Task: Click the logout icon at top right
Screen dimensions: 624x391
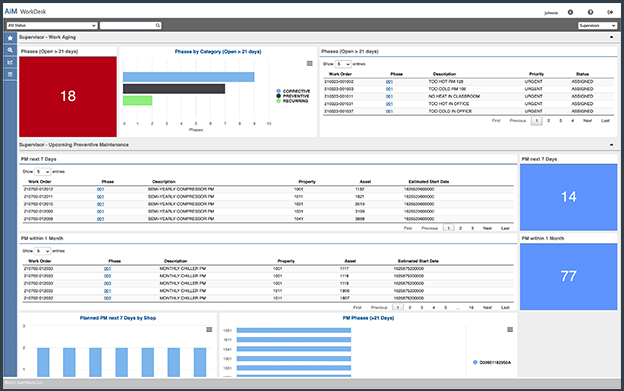Action: [x=610, y=12]
